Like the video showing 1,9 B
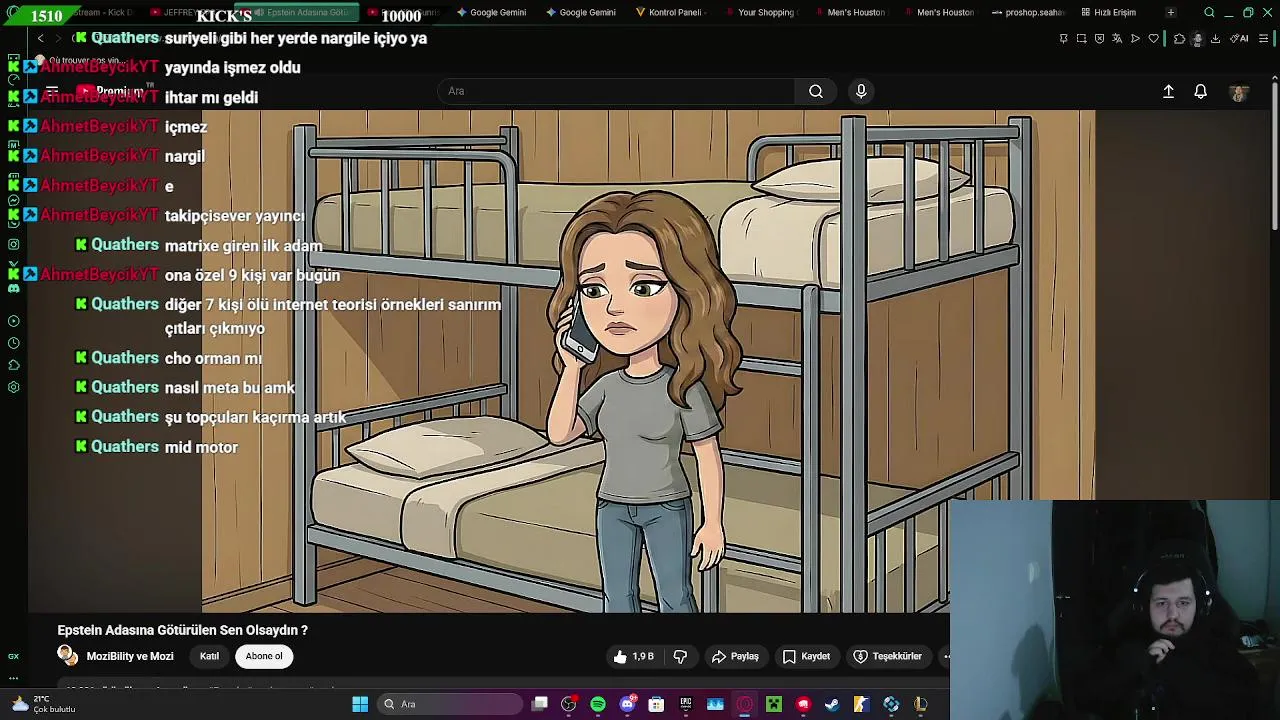 633,656
